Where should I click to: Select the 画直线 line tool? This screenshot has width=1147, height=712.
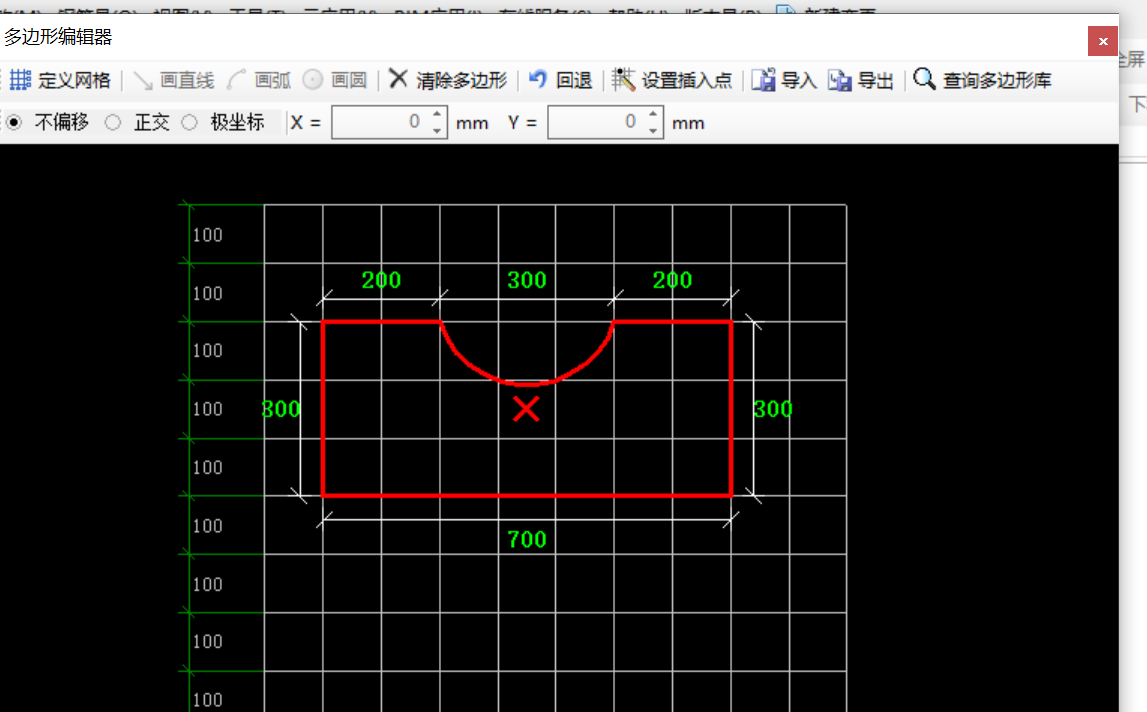[x=174, y=80]
